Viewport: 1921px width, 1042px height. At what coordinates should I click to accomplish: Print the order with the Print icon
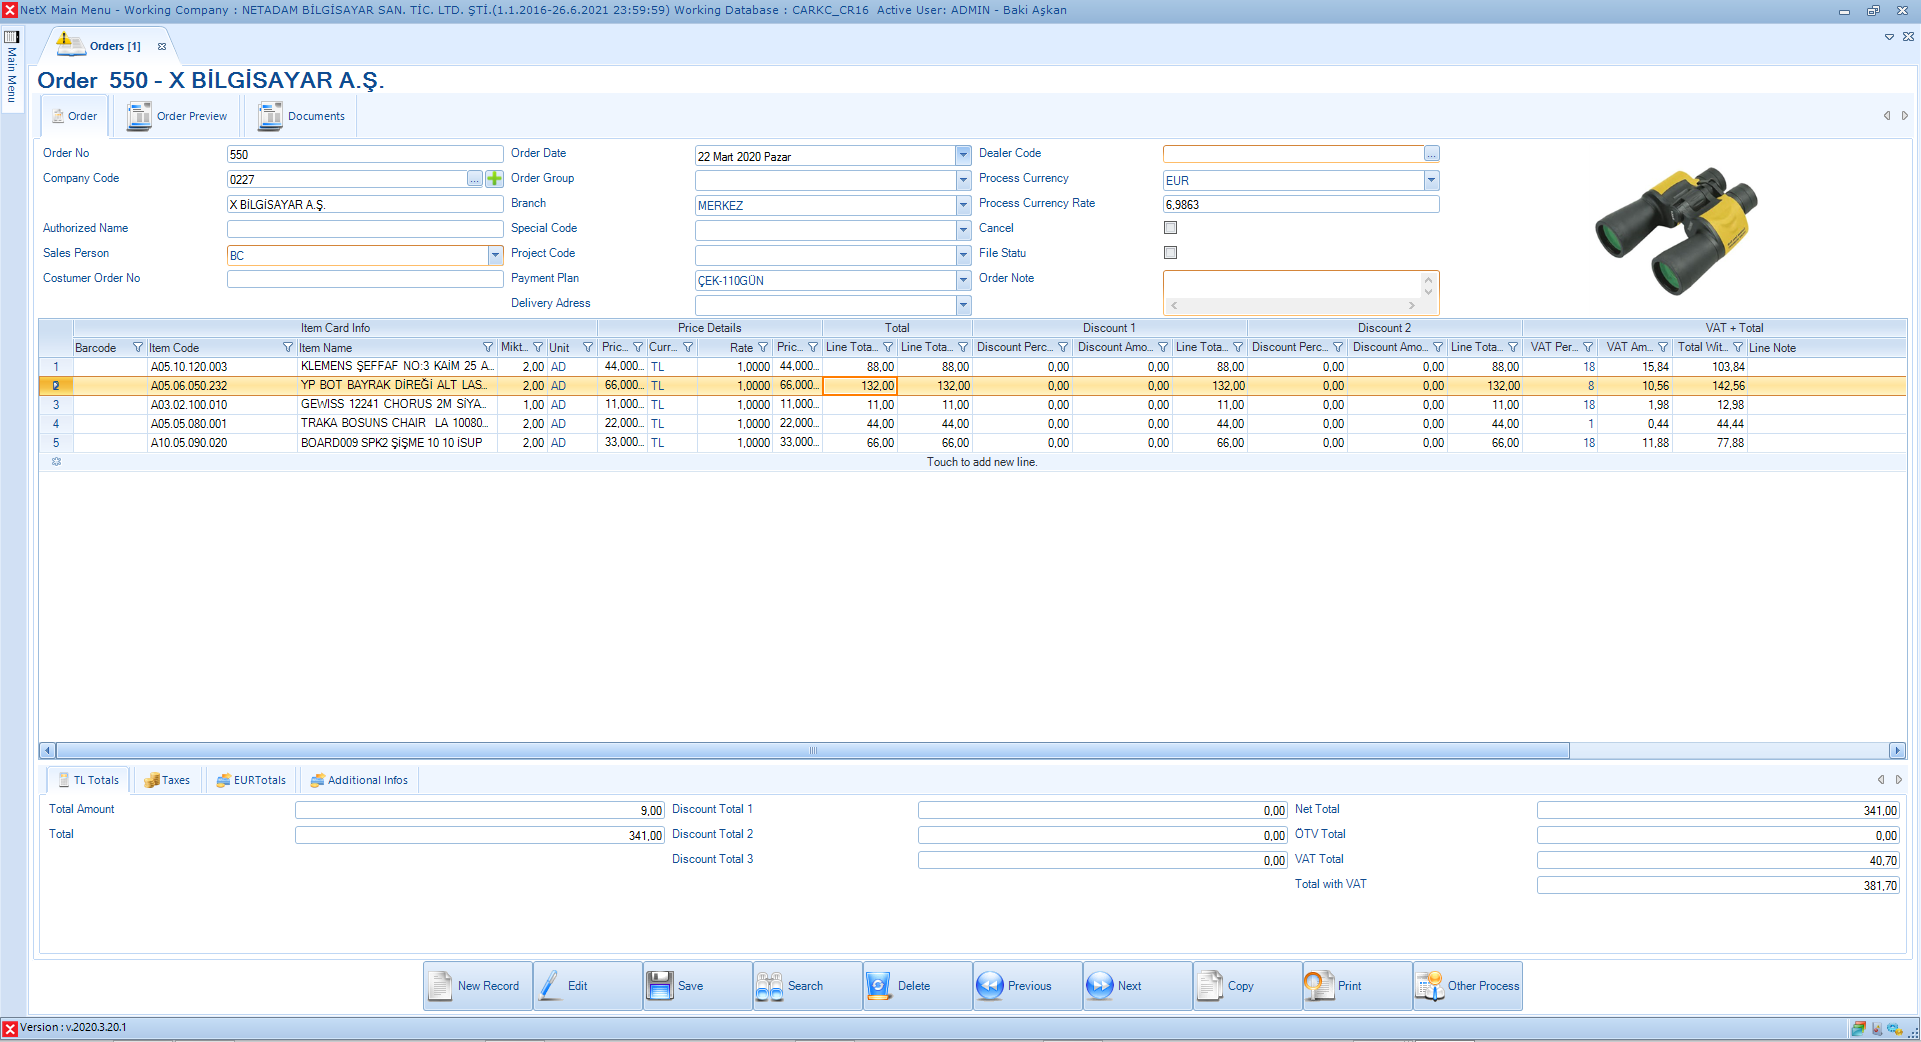pyautogui.click(x=1318, y=986)
